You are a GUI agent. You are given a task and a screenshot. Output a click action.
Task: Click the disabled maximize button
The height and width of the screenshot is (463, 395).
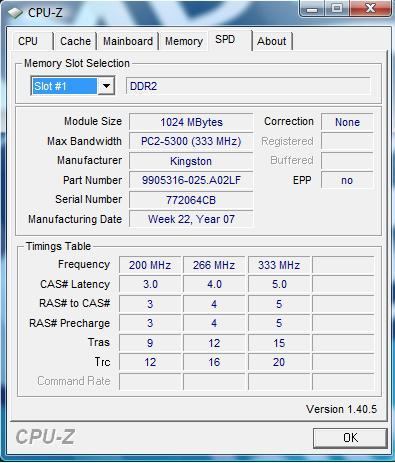[x=337, y=8]
